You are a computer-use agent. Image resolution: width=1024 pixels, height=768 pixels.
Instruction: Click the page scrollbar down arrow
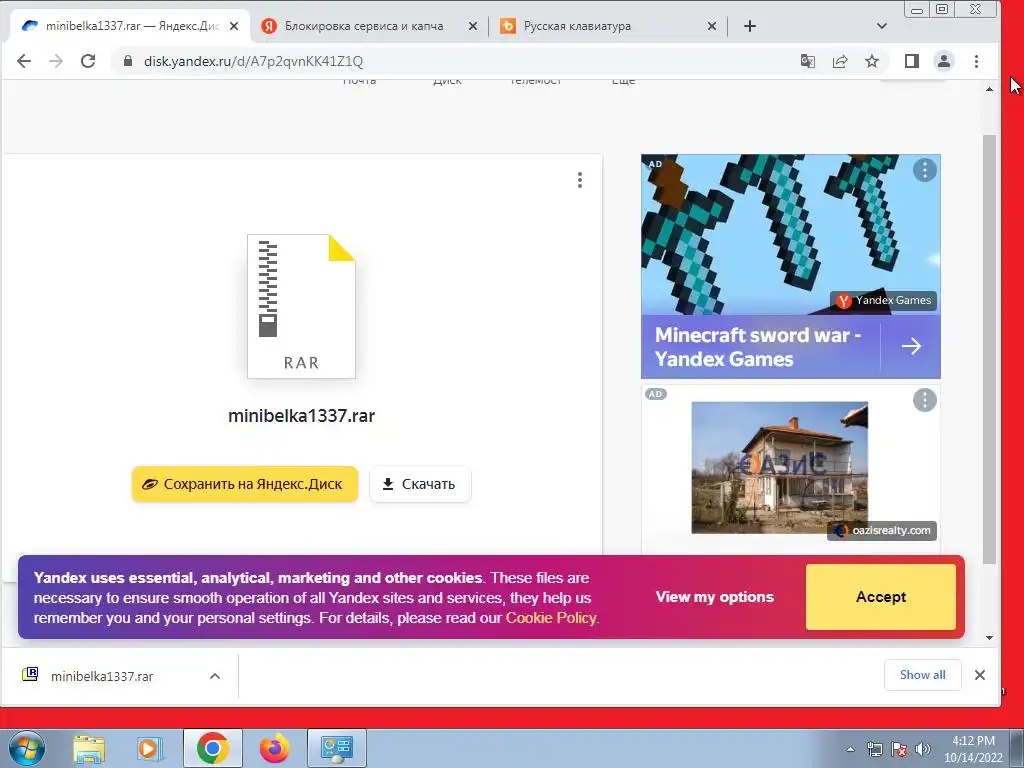point(989,637)
